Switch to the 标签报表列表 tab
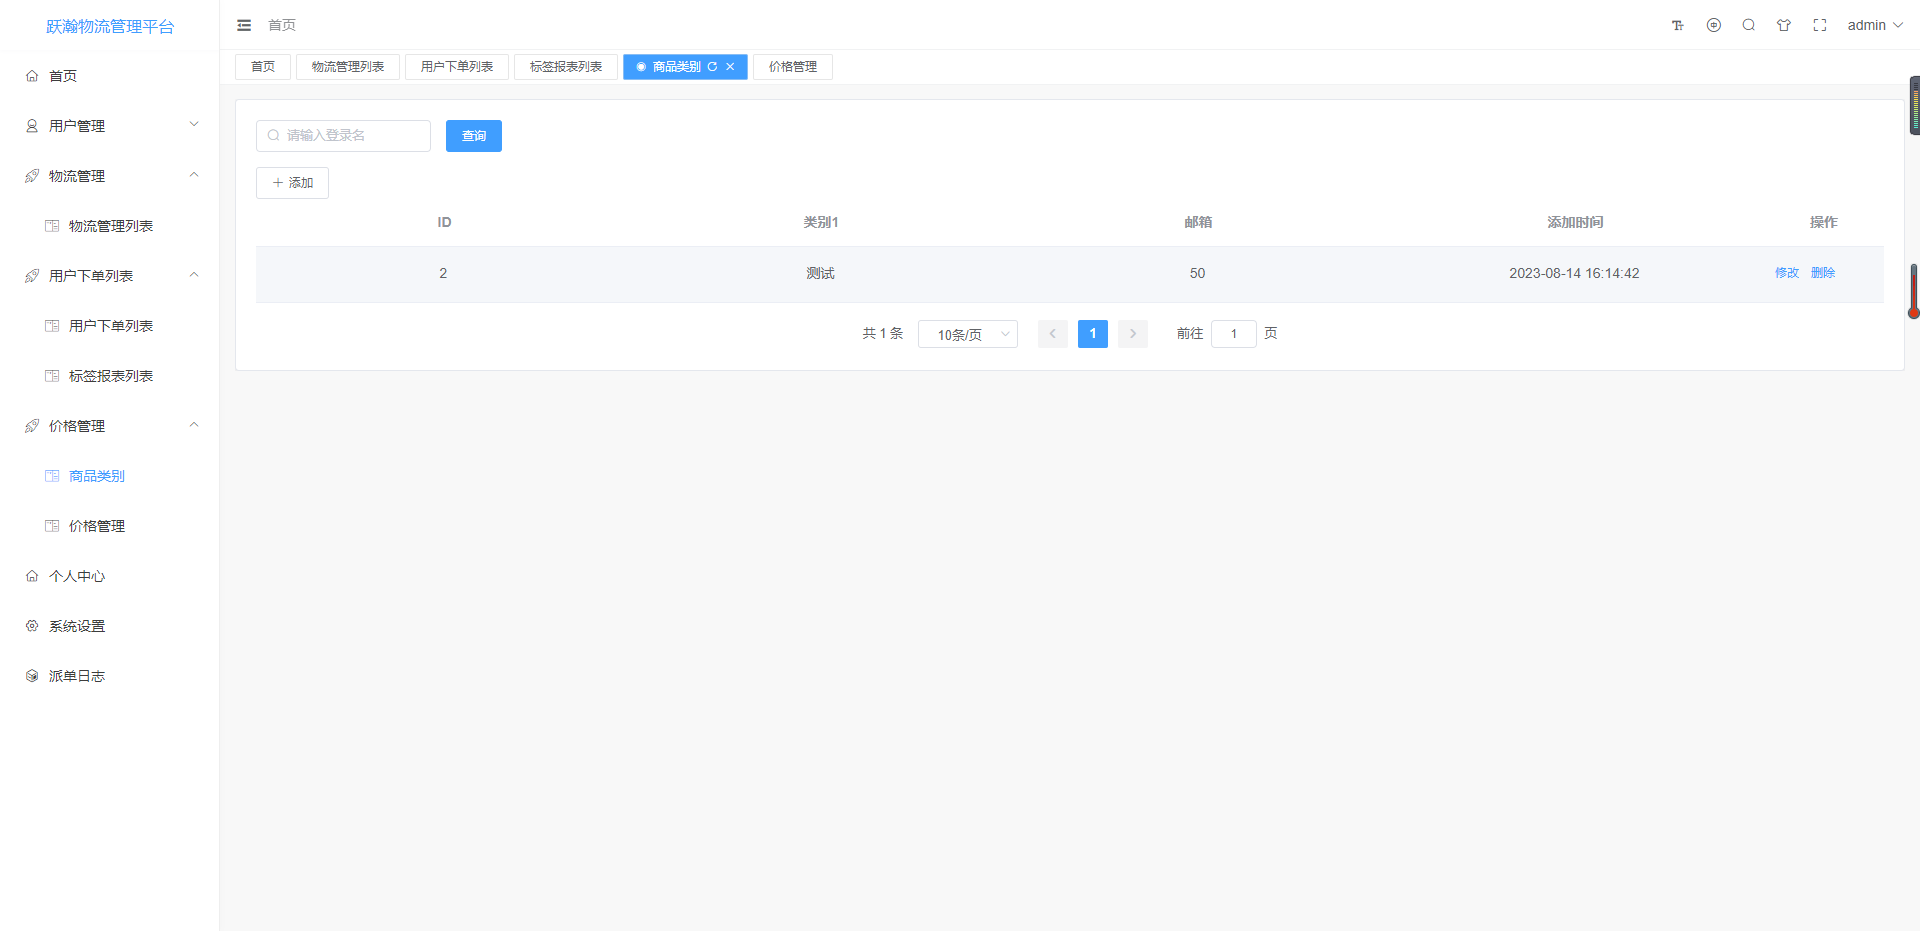The width and height of the screenshot is (1920, 931). (x=566, y=67)
